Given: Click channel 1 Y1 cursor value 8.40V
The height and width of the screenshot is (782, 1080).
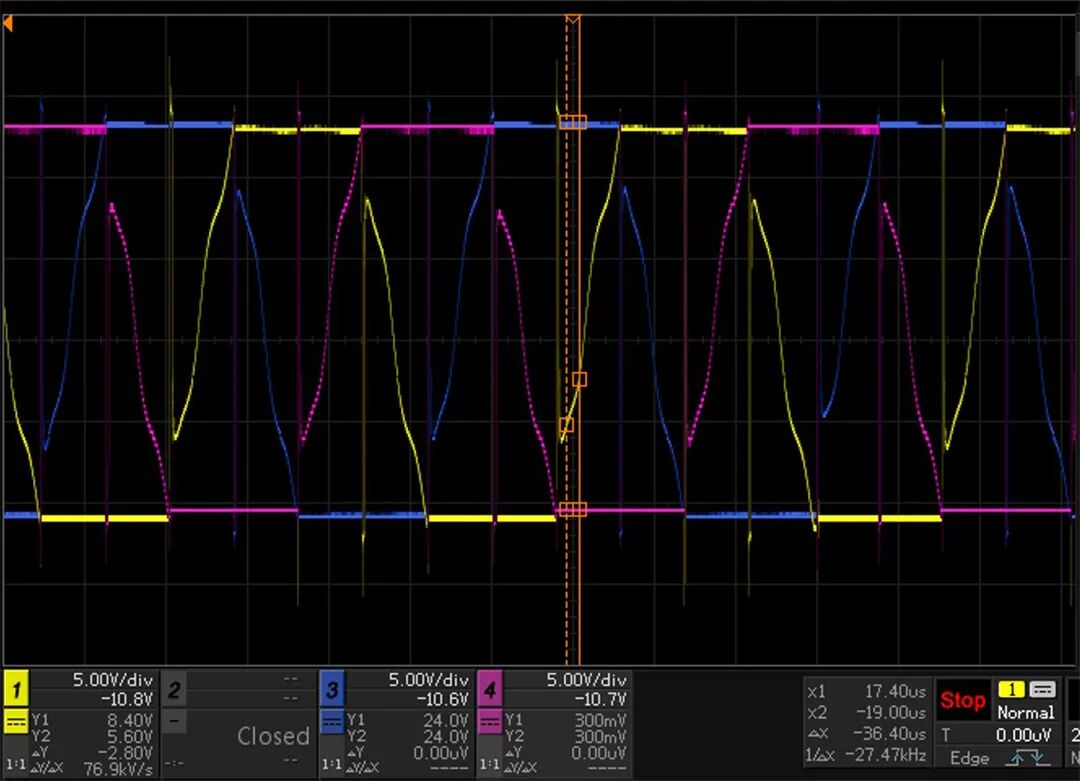Looking at the screenshot, I should (130, 720).
